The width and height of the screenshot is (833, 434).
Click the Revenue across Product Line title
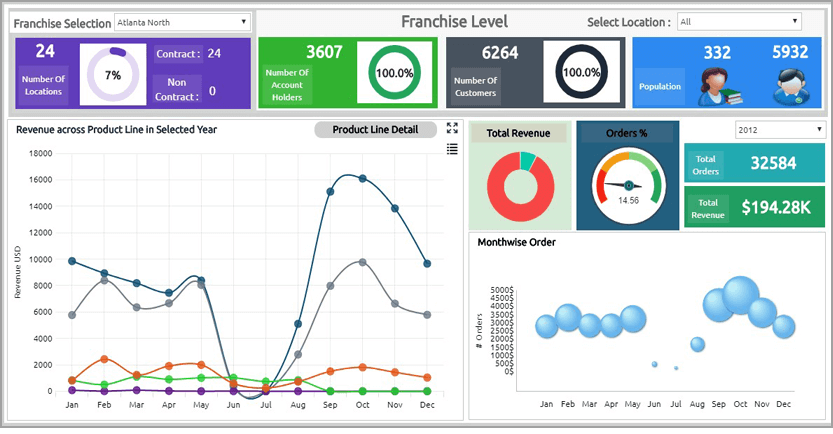(116, 130)
